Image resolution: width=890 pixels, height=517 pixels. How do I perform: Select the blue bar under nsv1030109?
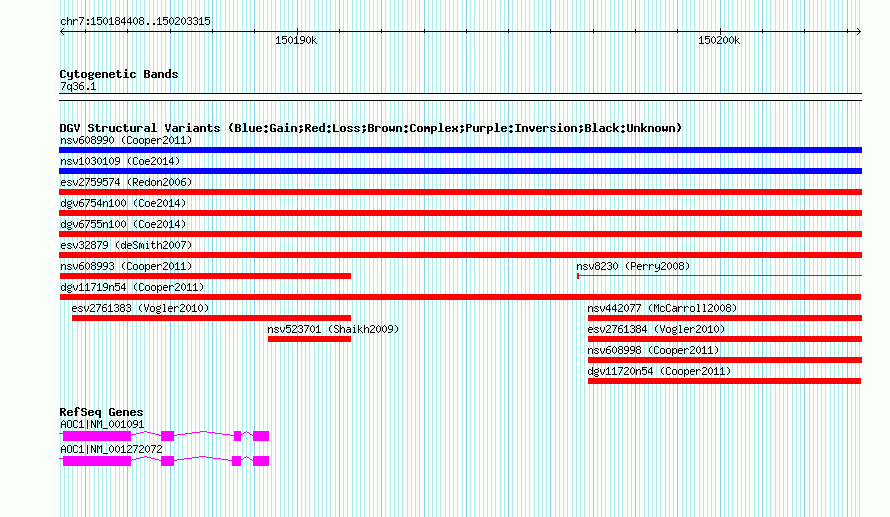click(x=460, y=171)
